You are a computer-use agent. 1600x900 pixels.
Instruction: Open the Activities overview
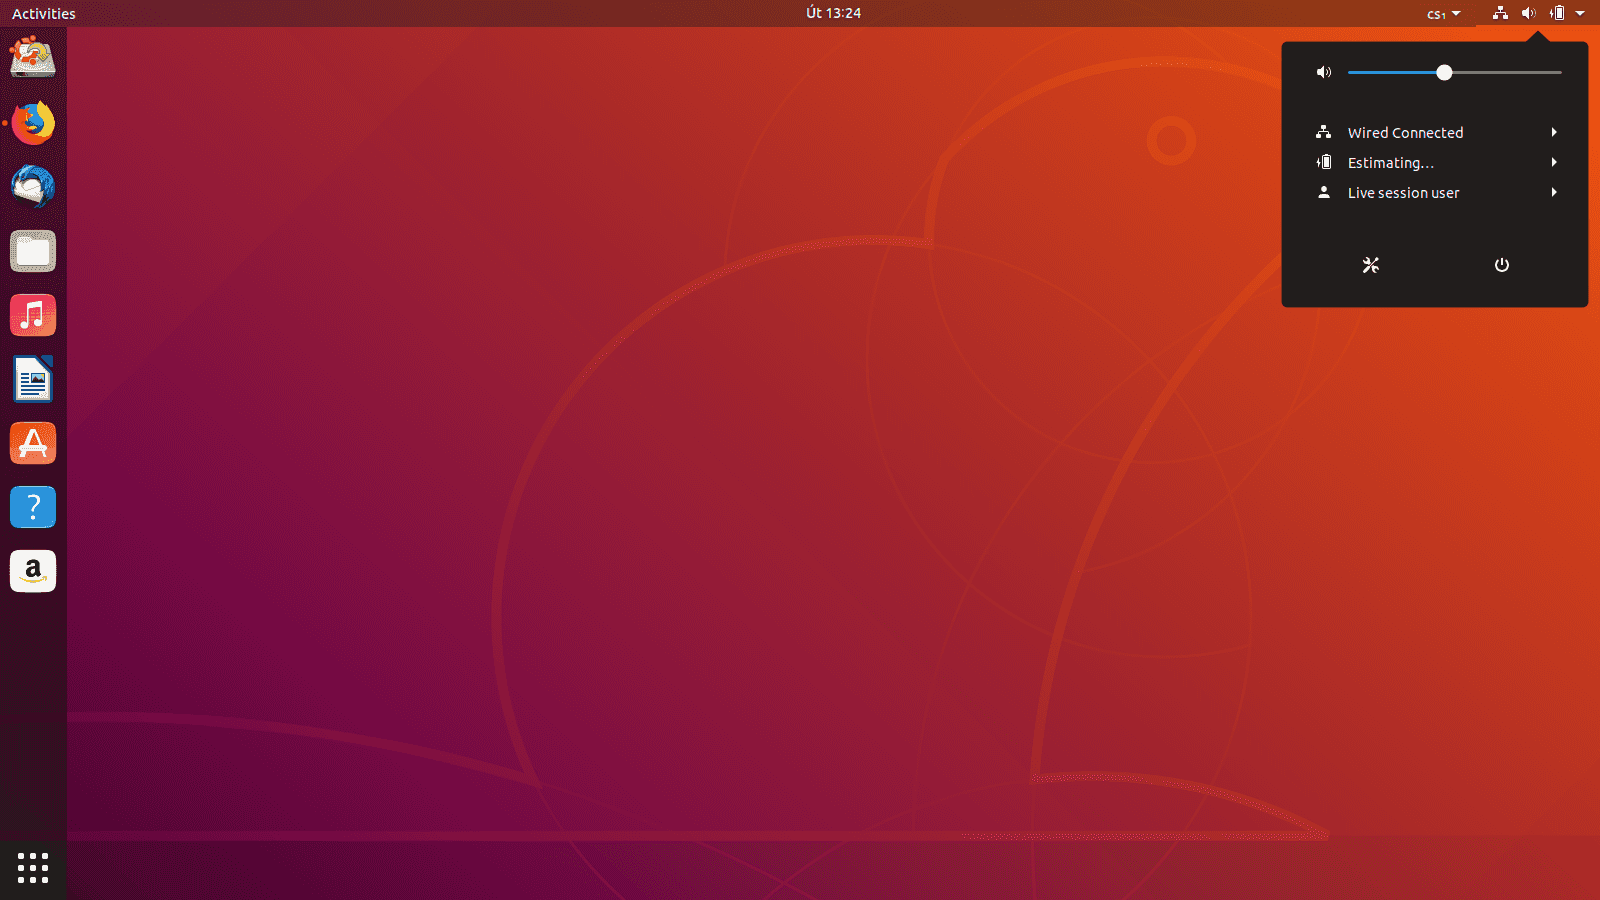coord(42,13)
